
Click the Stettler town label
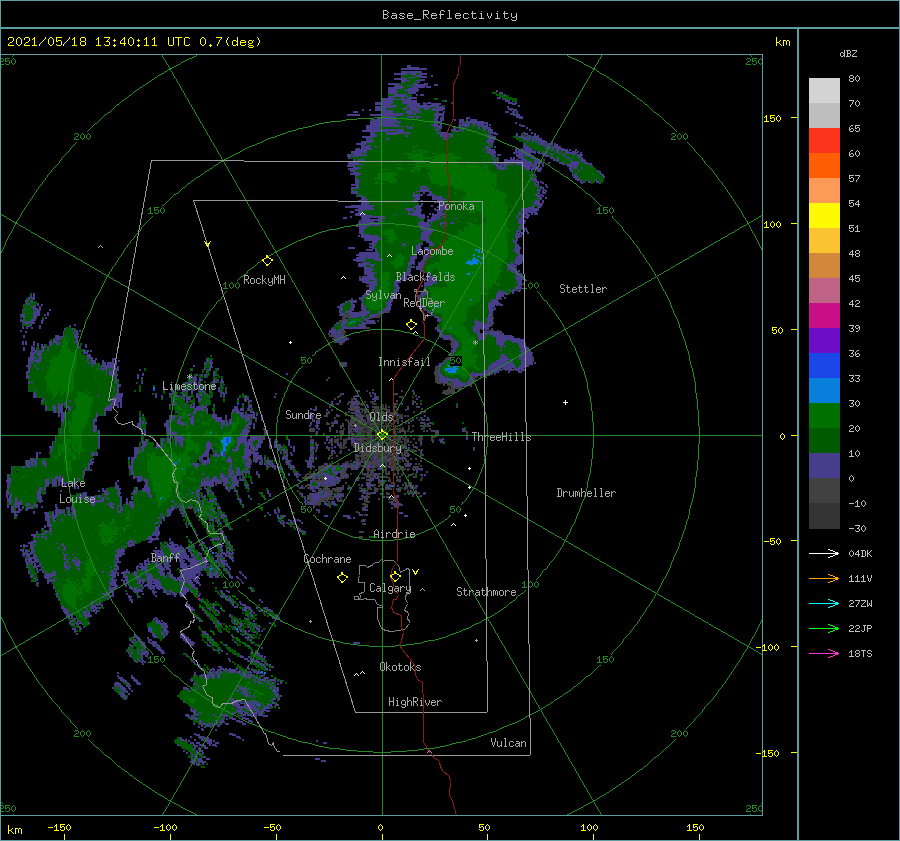coord(583,289)
